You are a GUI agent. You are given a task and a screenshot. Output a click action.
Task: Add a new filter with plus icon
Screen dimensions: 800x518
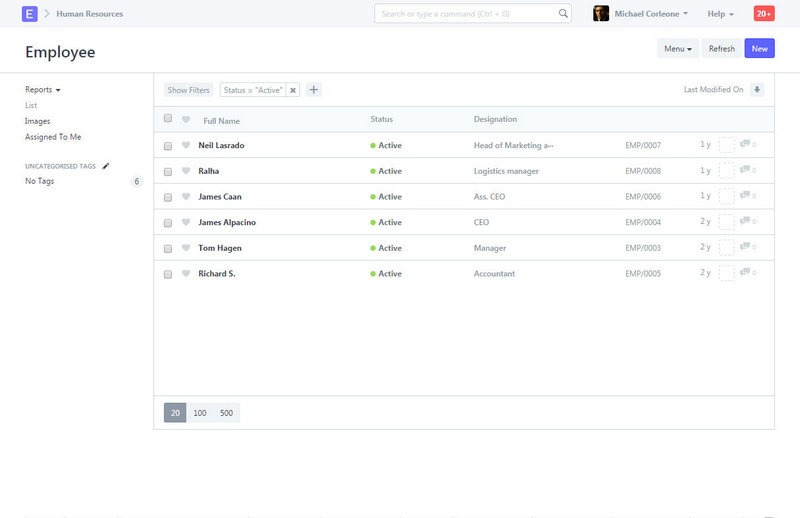pyautogui.click(x=313, y=90)
